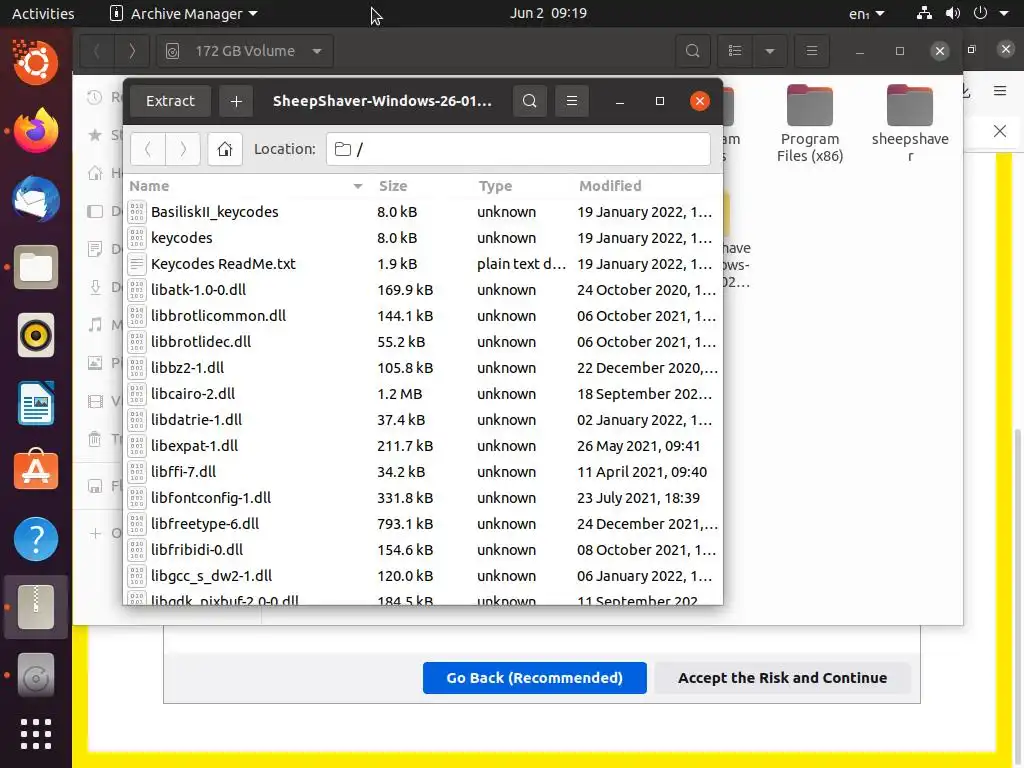The width and height of the screenshot is (1024, 768).
Task: Open the Files app from the dock
Action: 36,266
